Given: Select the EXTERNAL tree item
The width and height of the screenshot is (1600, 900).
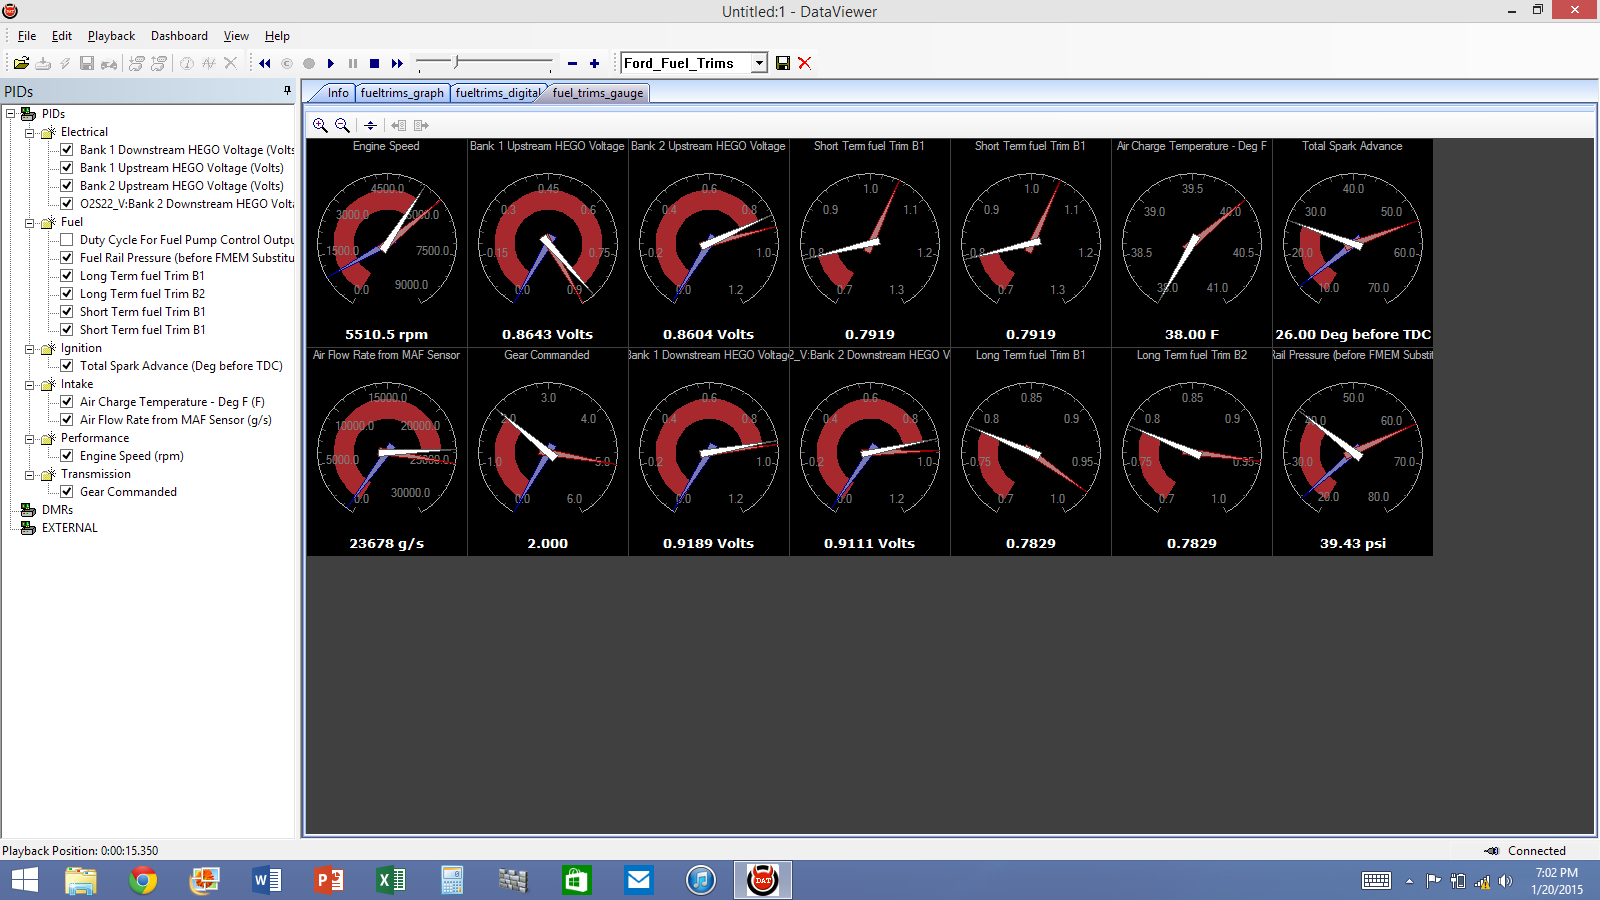Looking at the screenshot, I should pos(70,528).
